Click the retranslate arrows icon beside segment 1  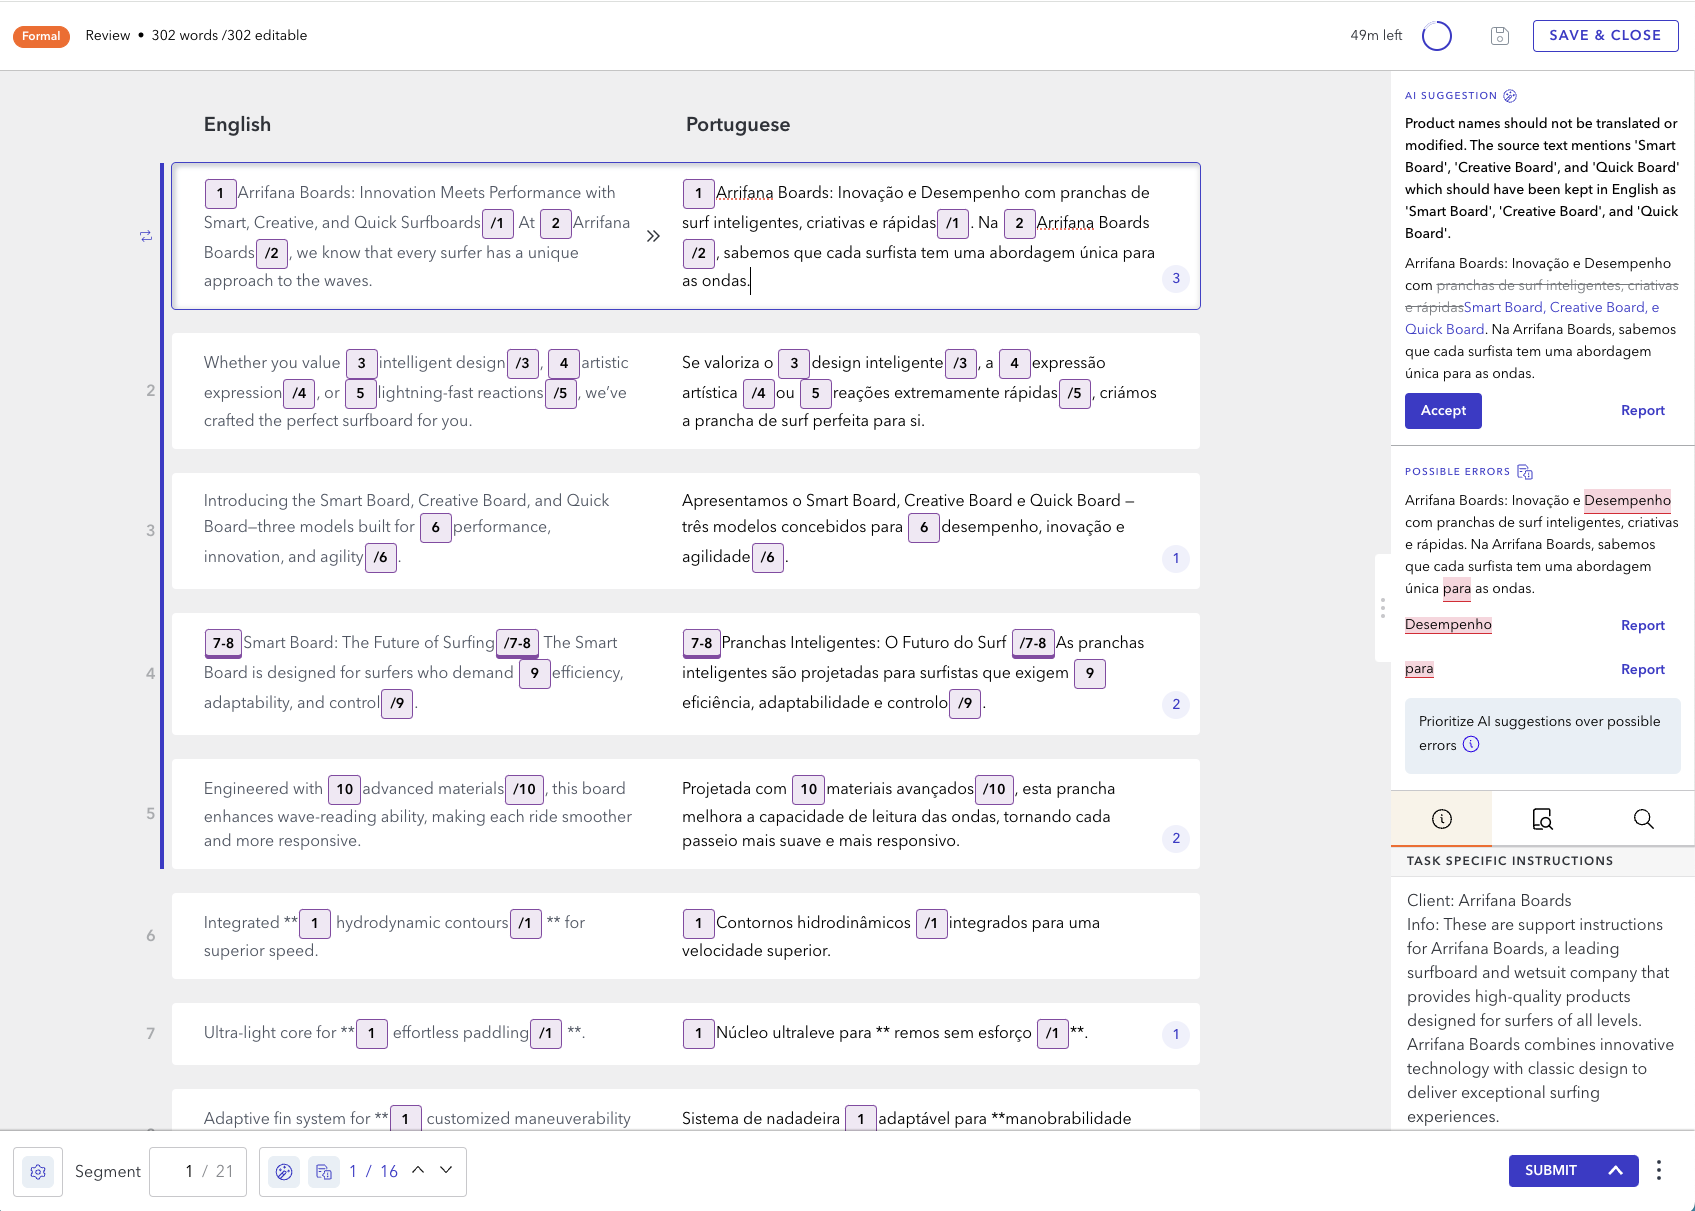[145, 236]
